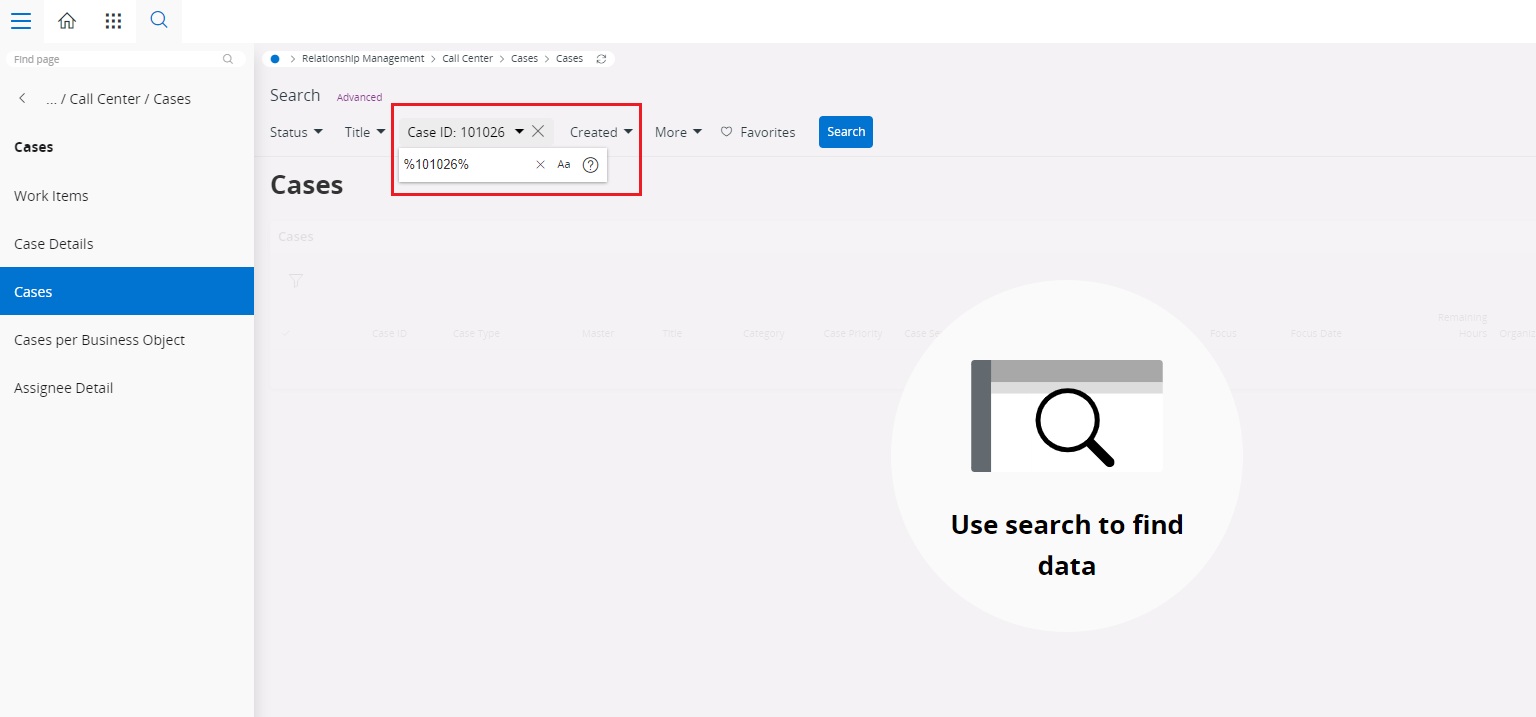Viewport: 1536px width, 717px height.
Task: Remove the Case ID filter chip
Action: click(x=538, y=132)
